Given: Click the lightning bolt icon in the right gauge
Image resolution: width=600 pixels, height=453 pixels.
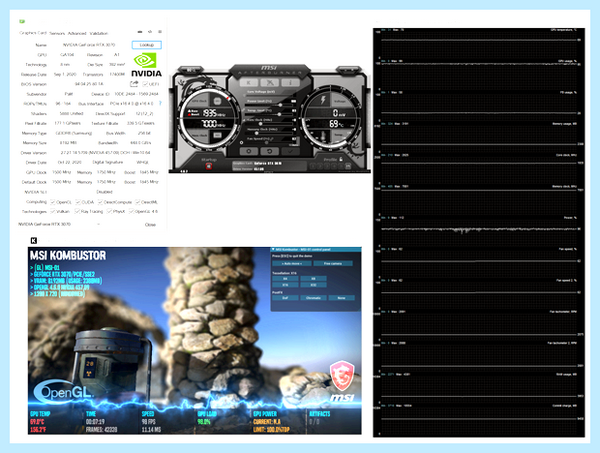Looking at the screenshot, I should click(x=323, y=100).
